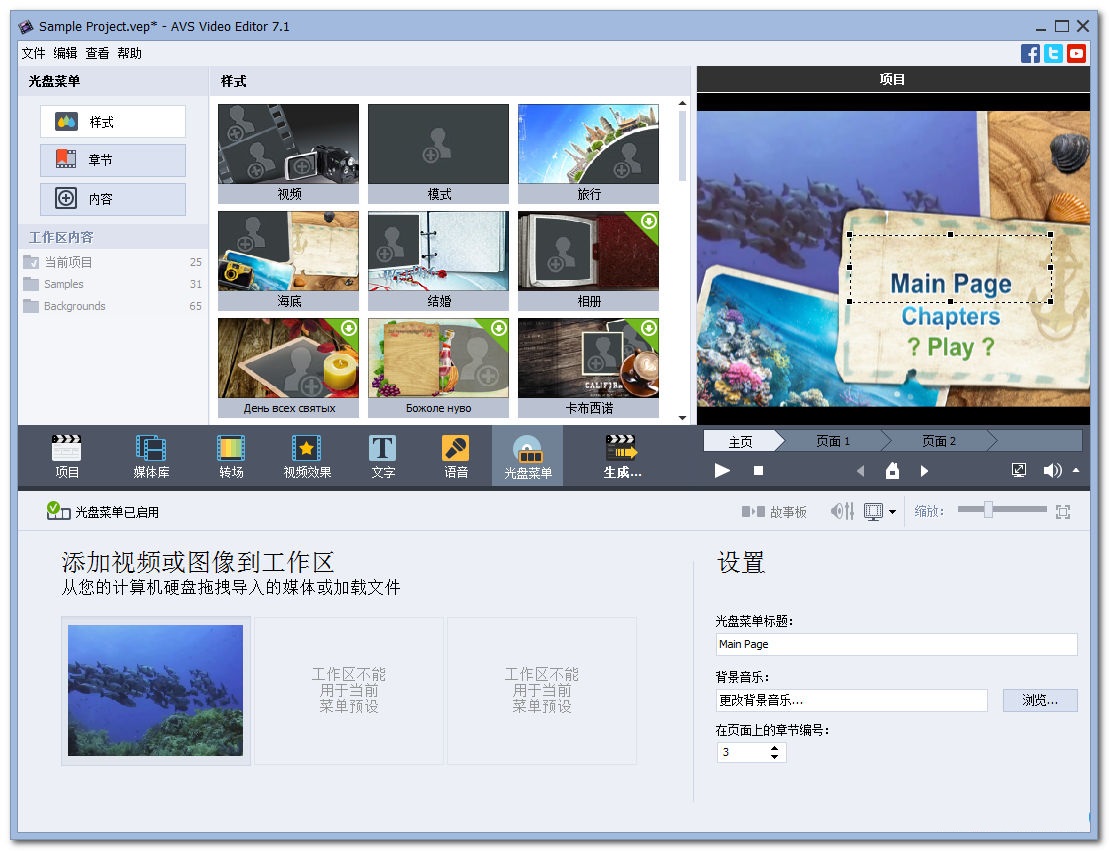Screen dimensions: 1109x851
Task: Expand the volume level arrow
Action: (1076, 470)
